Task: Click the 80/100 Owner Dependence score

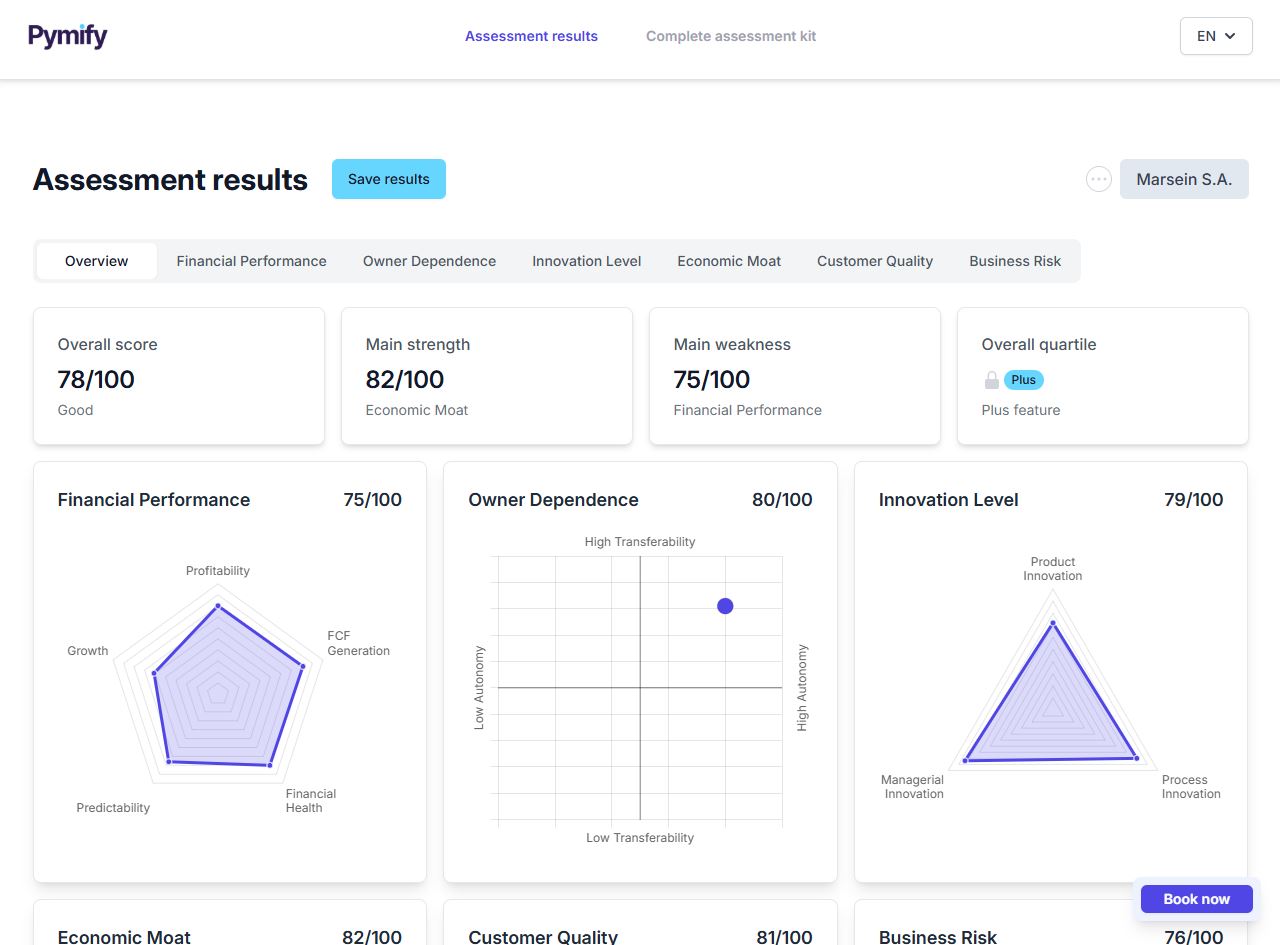Action: [x=782, y=500]
